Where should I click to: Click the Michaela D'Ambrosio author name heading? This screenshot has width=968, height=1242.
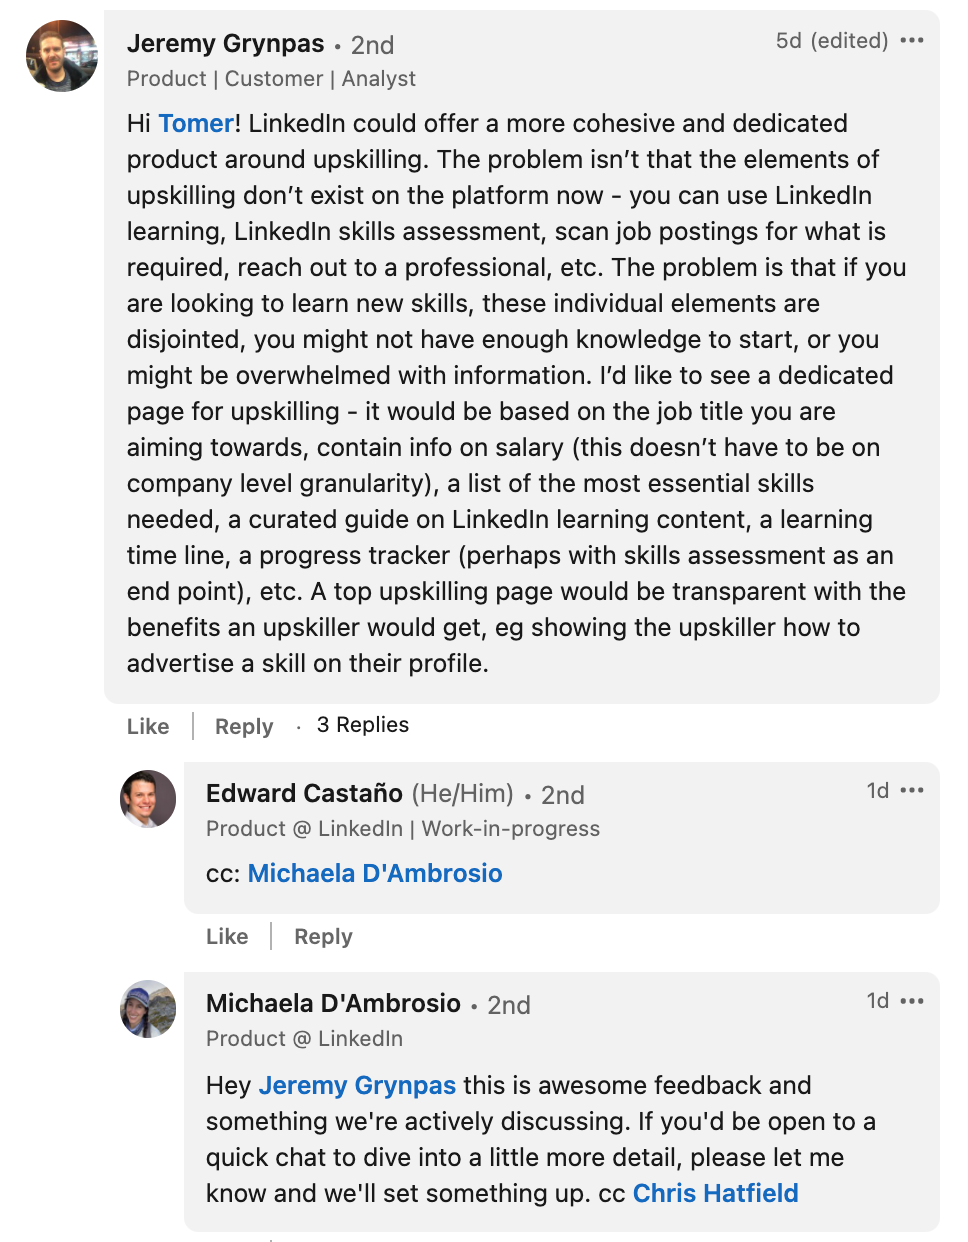333,1004
